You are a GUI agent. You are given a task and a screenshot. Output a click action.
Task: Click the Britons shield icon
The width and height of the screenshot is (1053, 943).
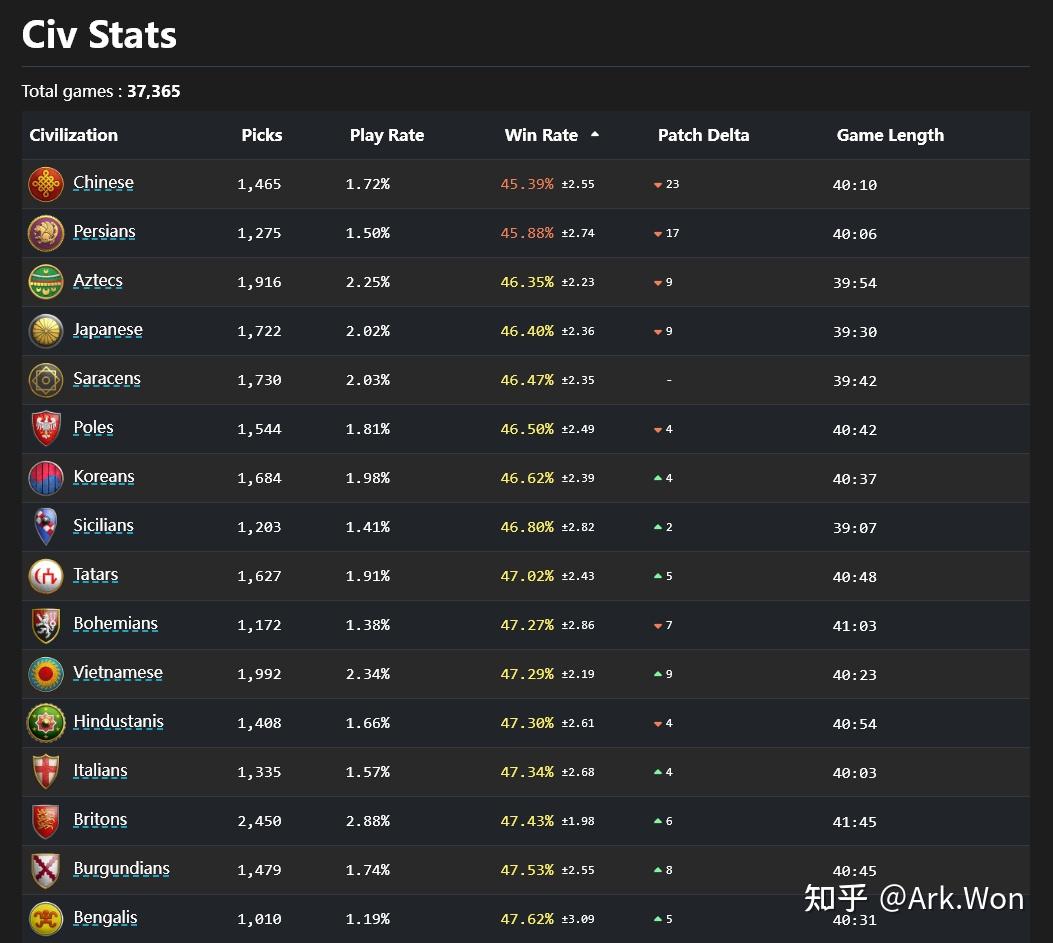[x=46, y=821]
